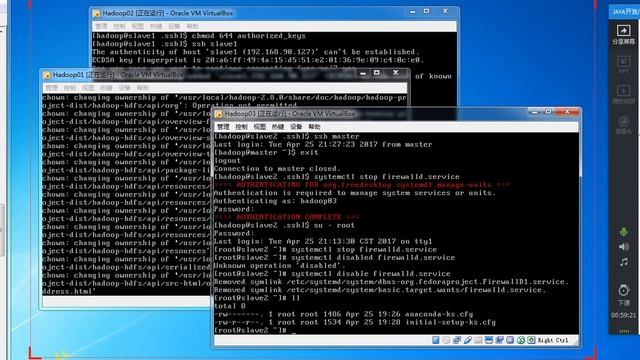Click the purple CPU features icon in Hadoop03 status bar
Image resolution: width=640 pixels, height=360 pixels.
pyautogui.click(x=510, y=340)
